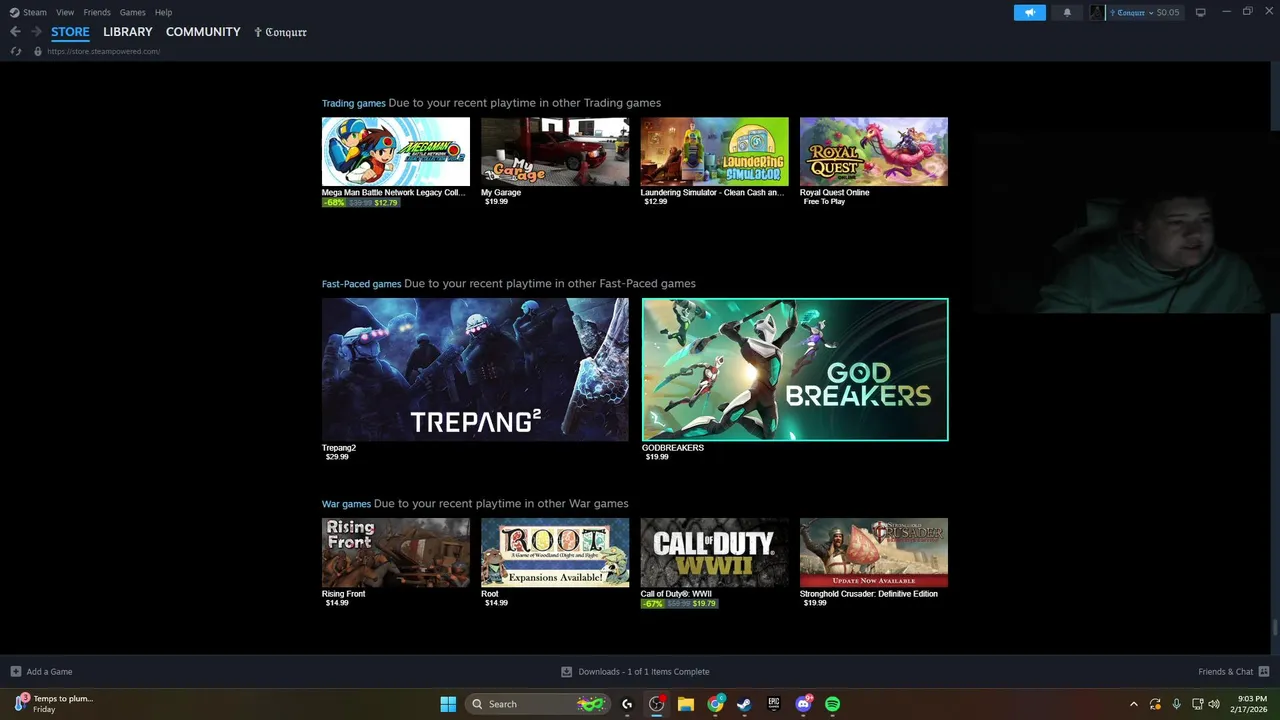Open the Trepang2 large banner
This screenshot has height=720, width=1280.
tap(475, 369)
